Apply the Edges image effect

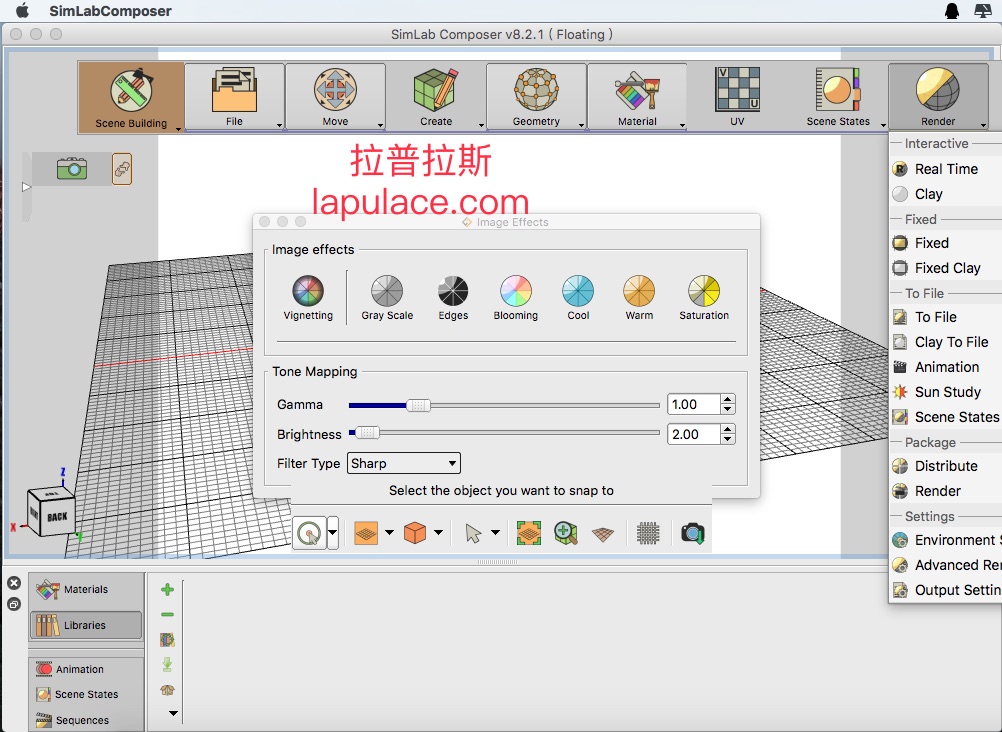coord(453,298)
